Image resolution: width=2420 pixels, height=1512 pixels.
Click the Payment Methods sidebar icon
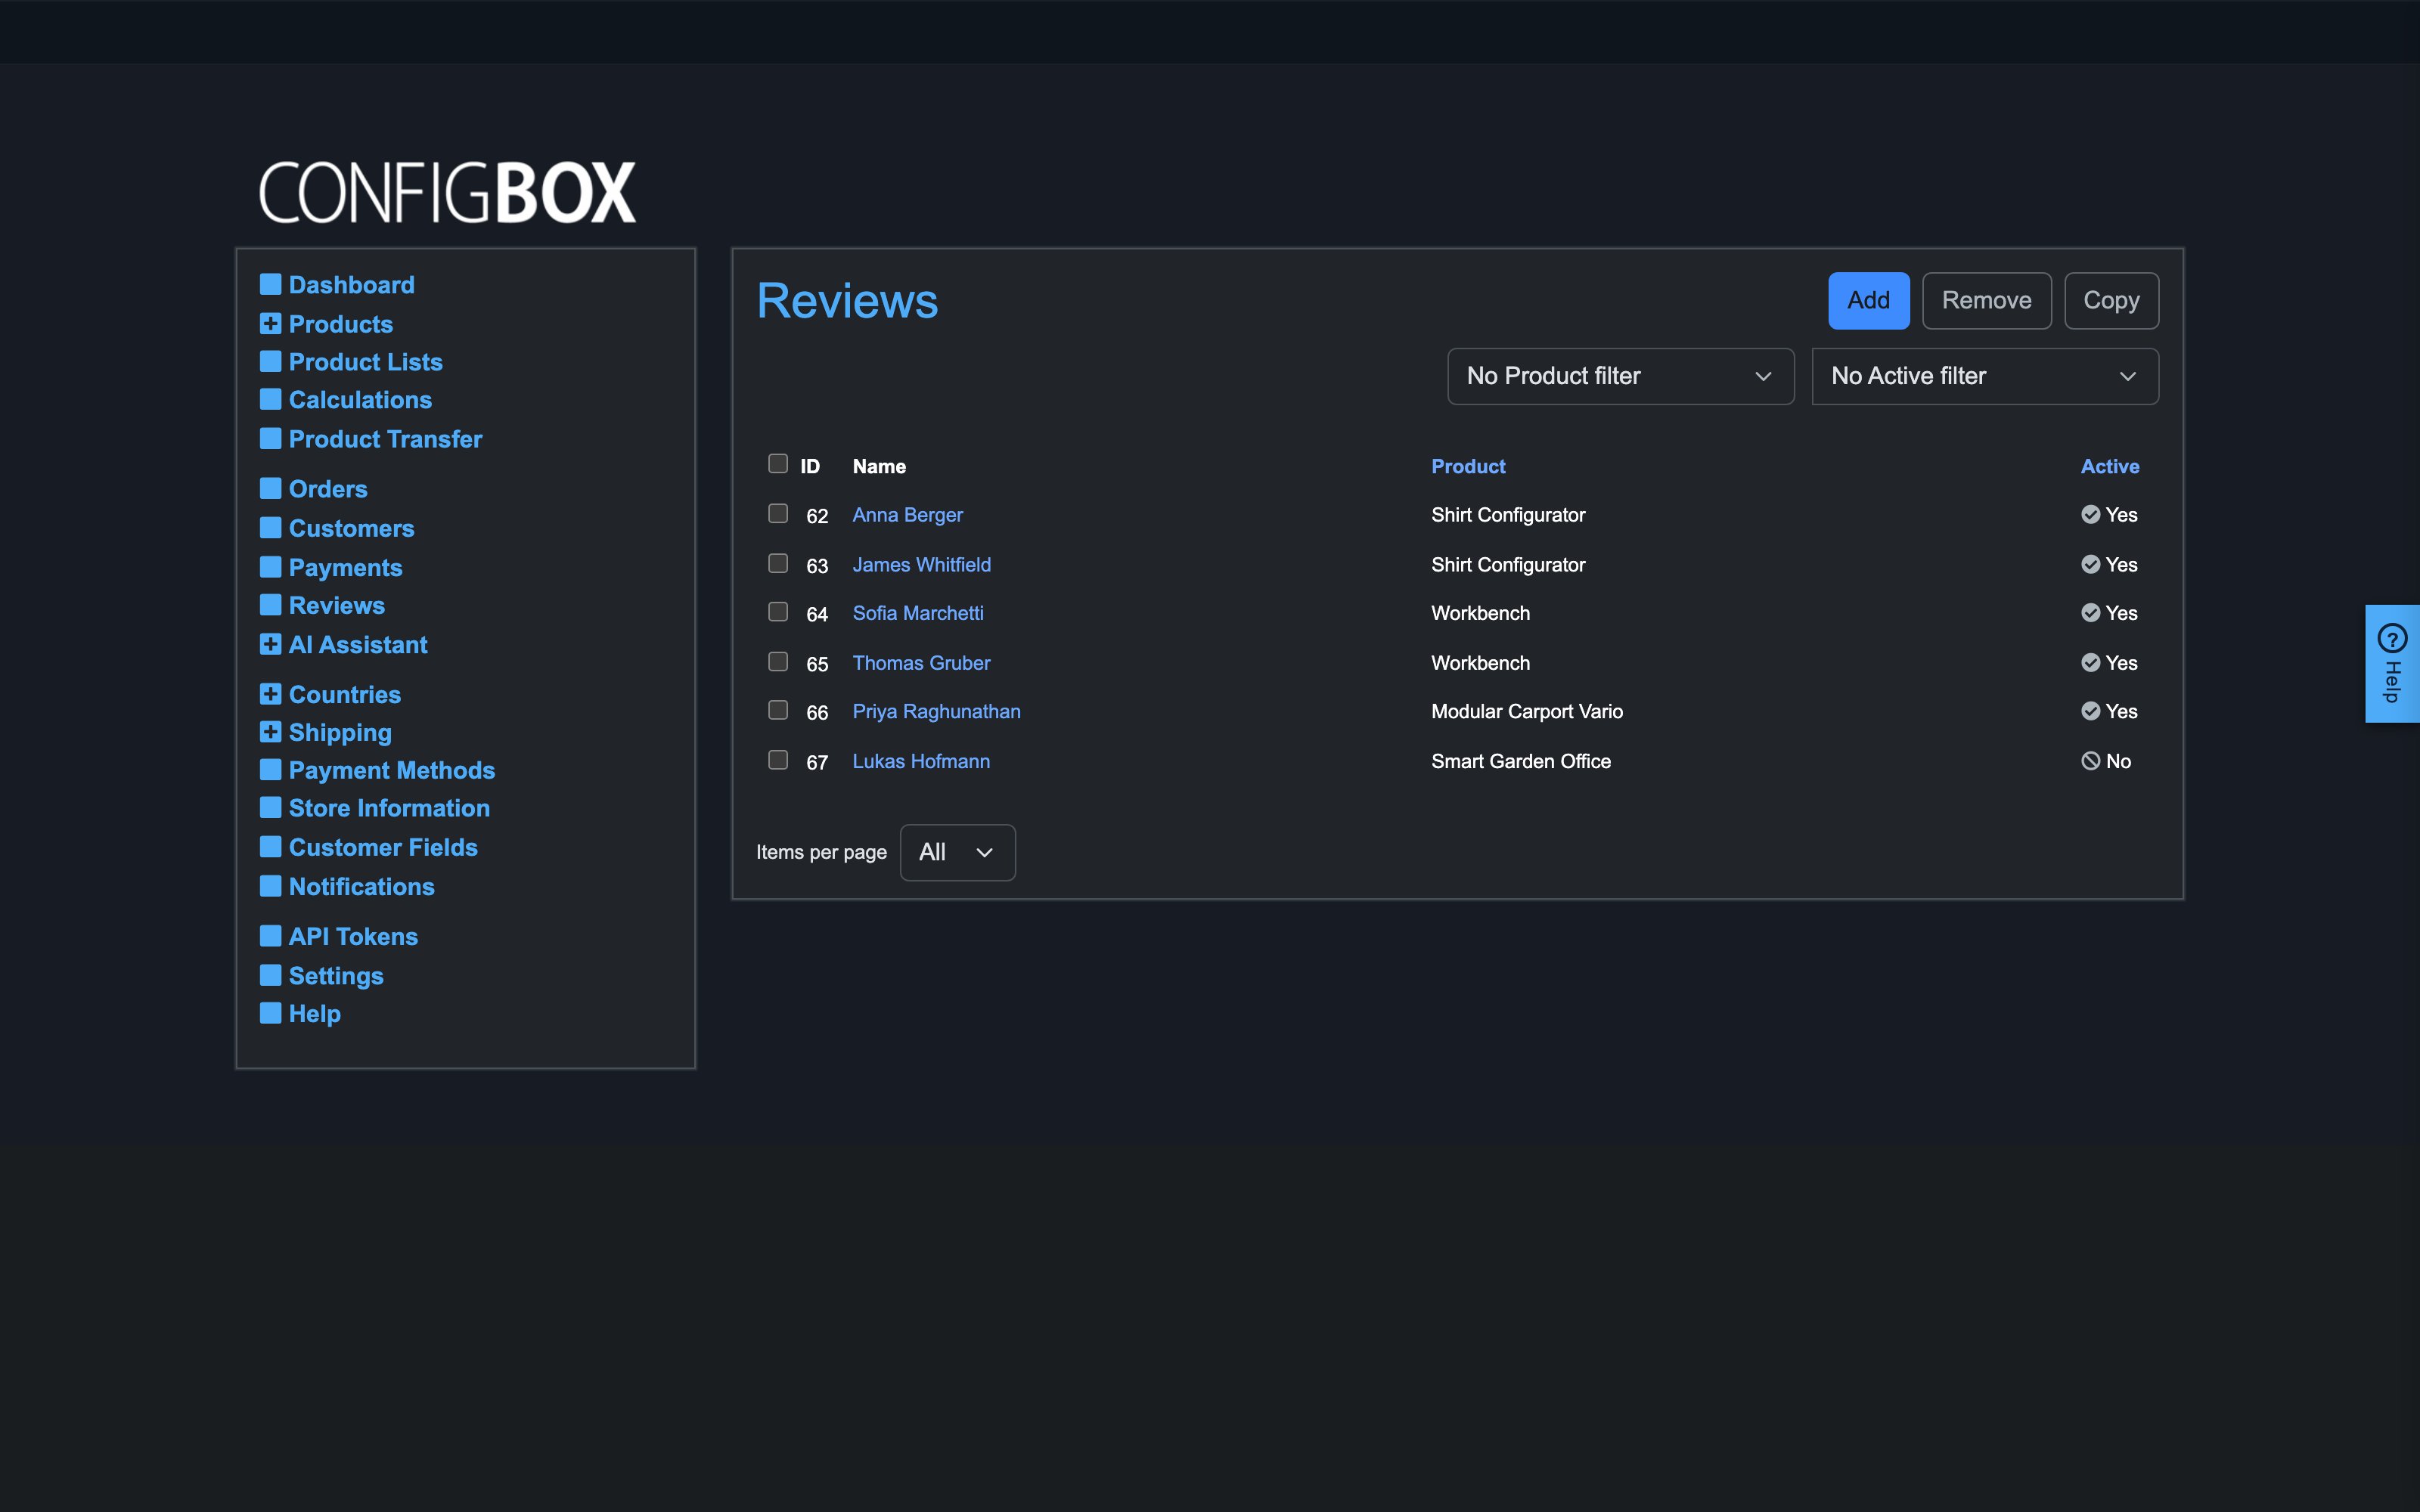[270, 769]
